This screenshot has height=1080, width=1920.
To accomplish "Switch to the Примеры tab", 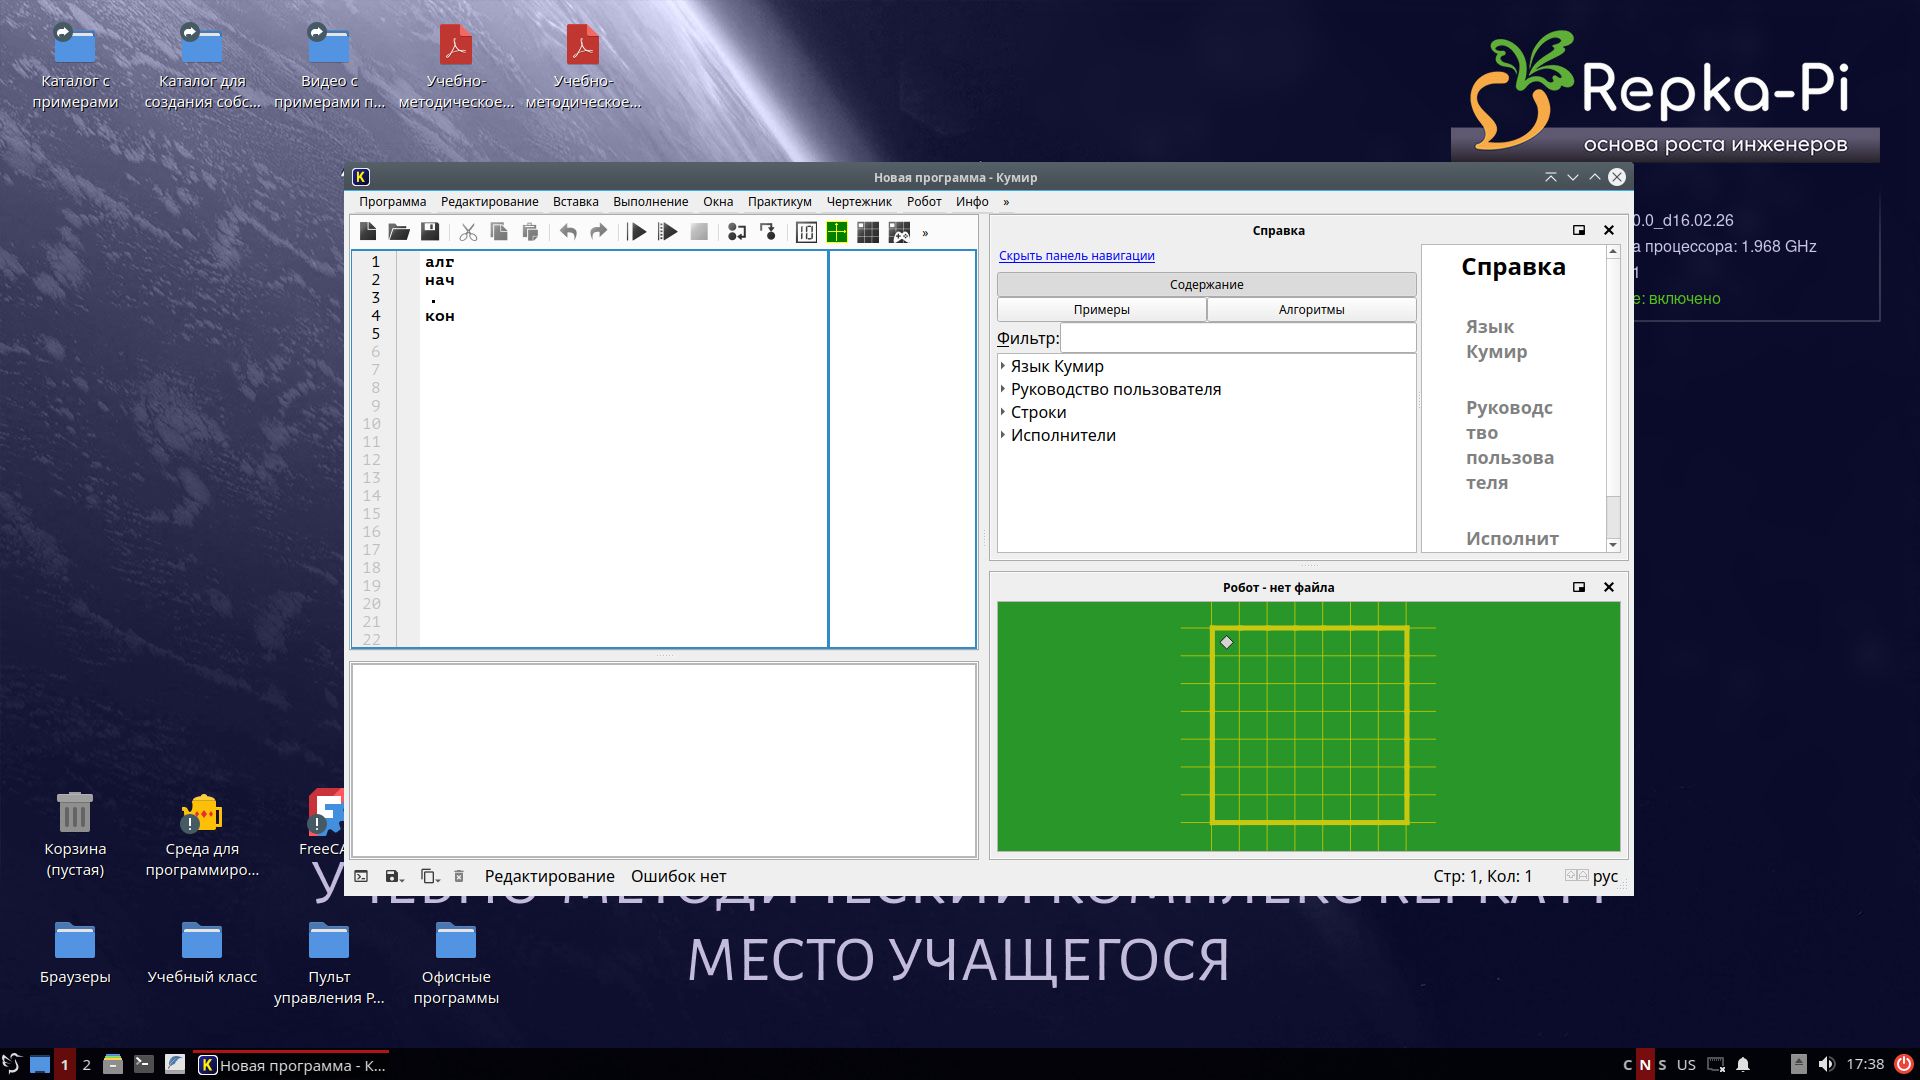I will click(1101, 310).
